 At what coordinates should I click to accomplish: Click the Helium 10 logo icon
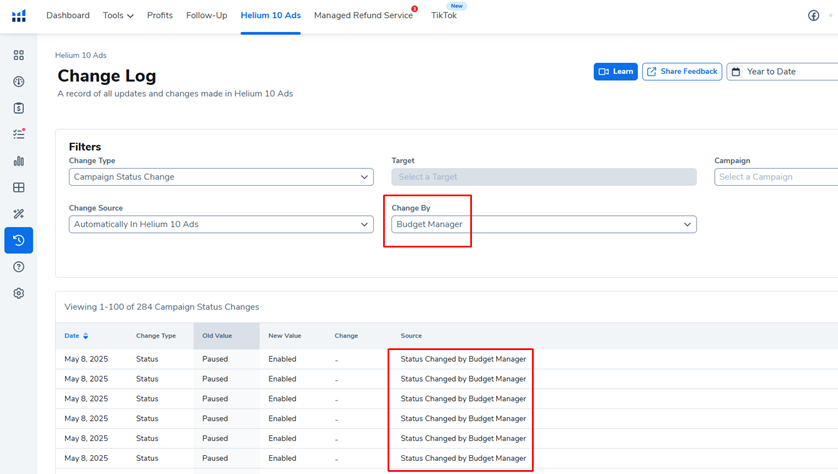(x=18, y=16)
